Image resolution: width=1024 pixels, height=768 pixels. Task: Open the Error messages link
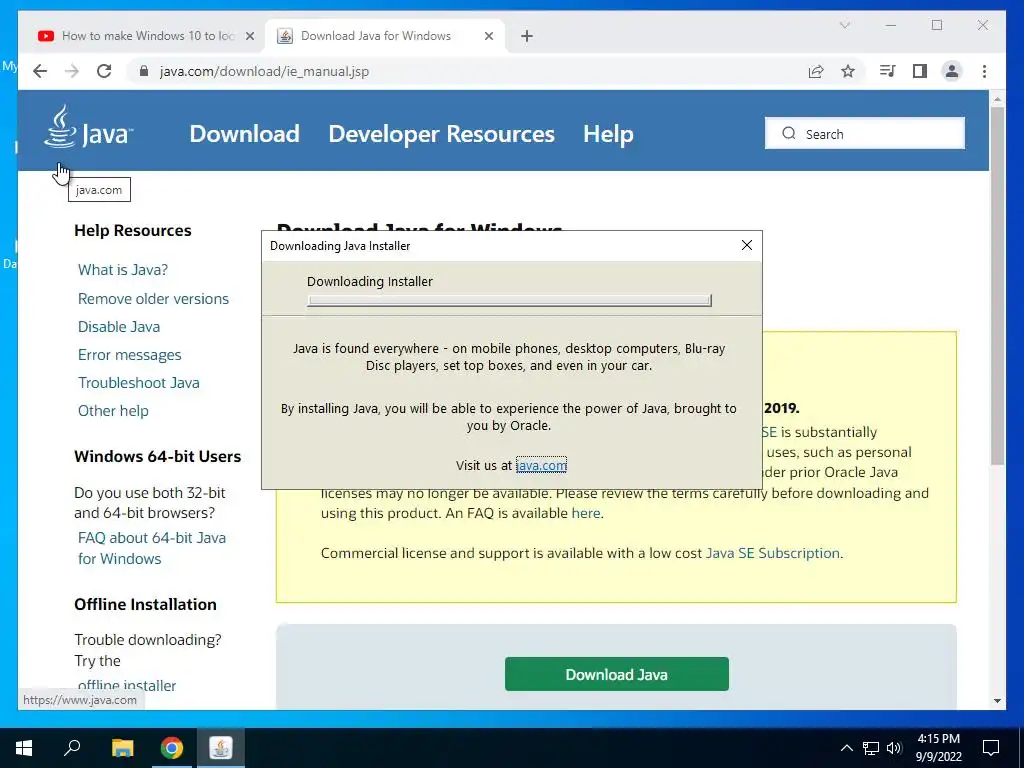click(x=129, y=355)
